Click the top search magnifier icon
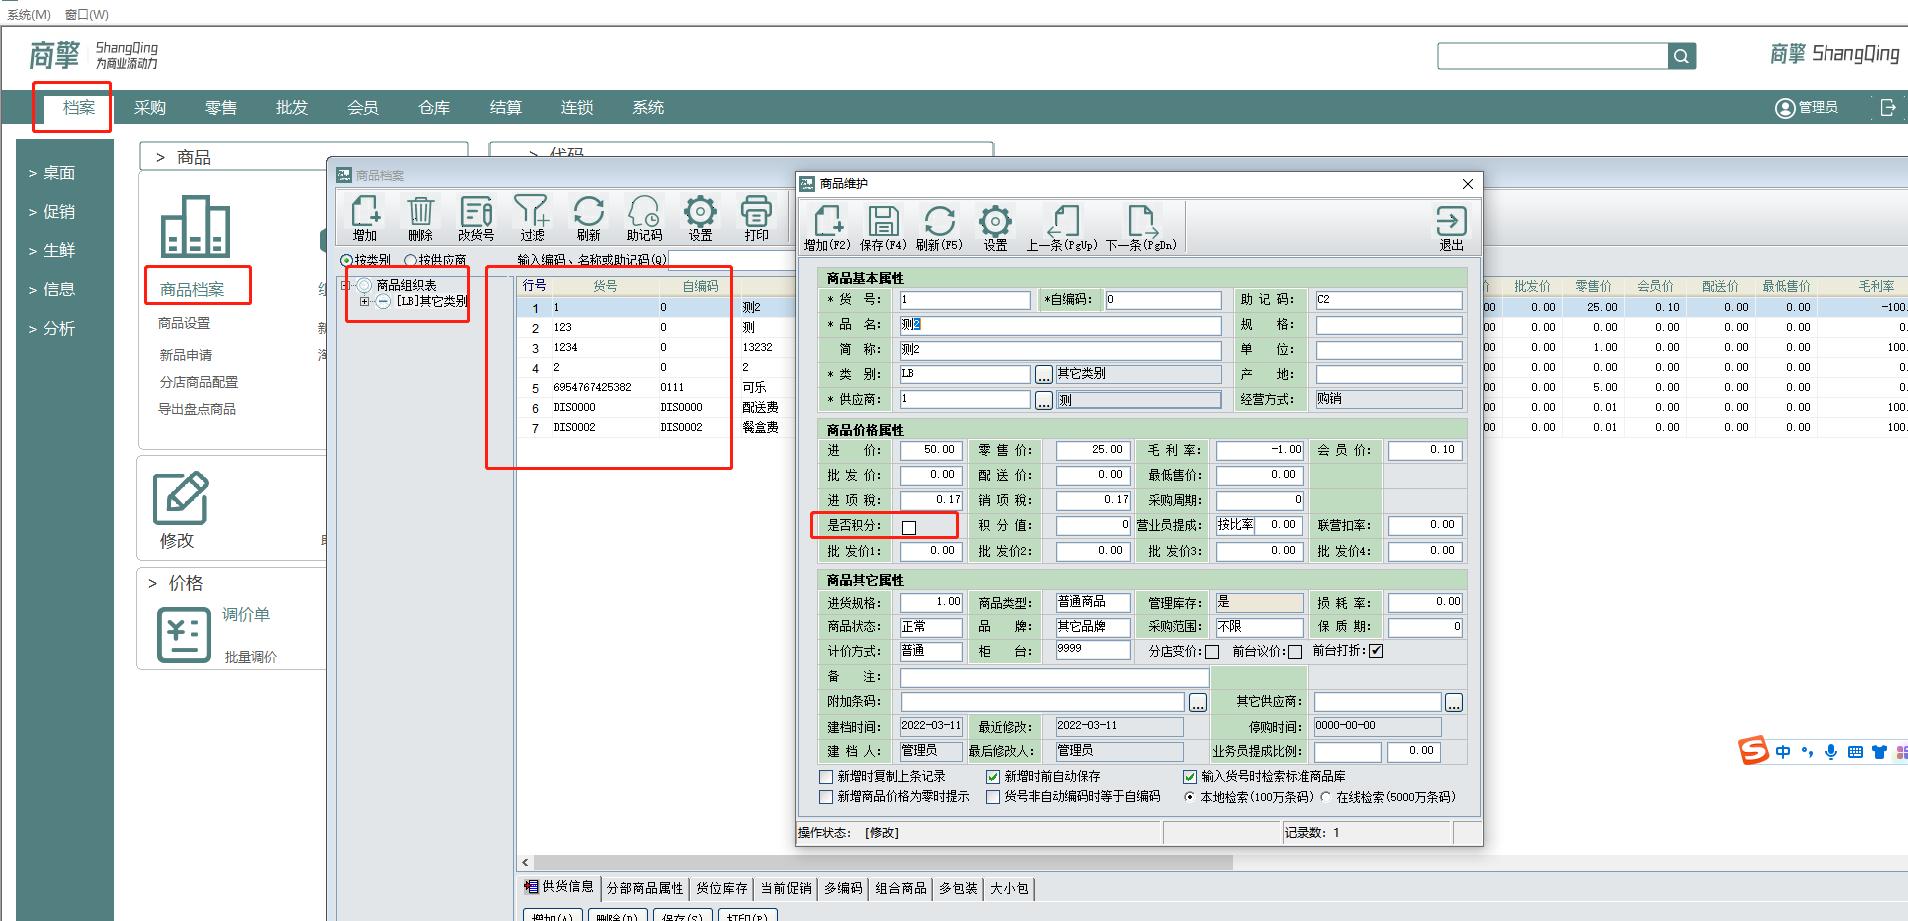Viewport: 1908px width, 921px height. point(1682,56)
